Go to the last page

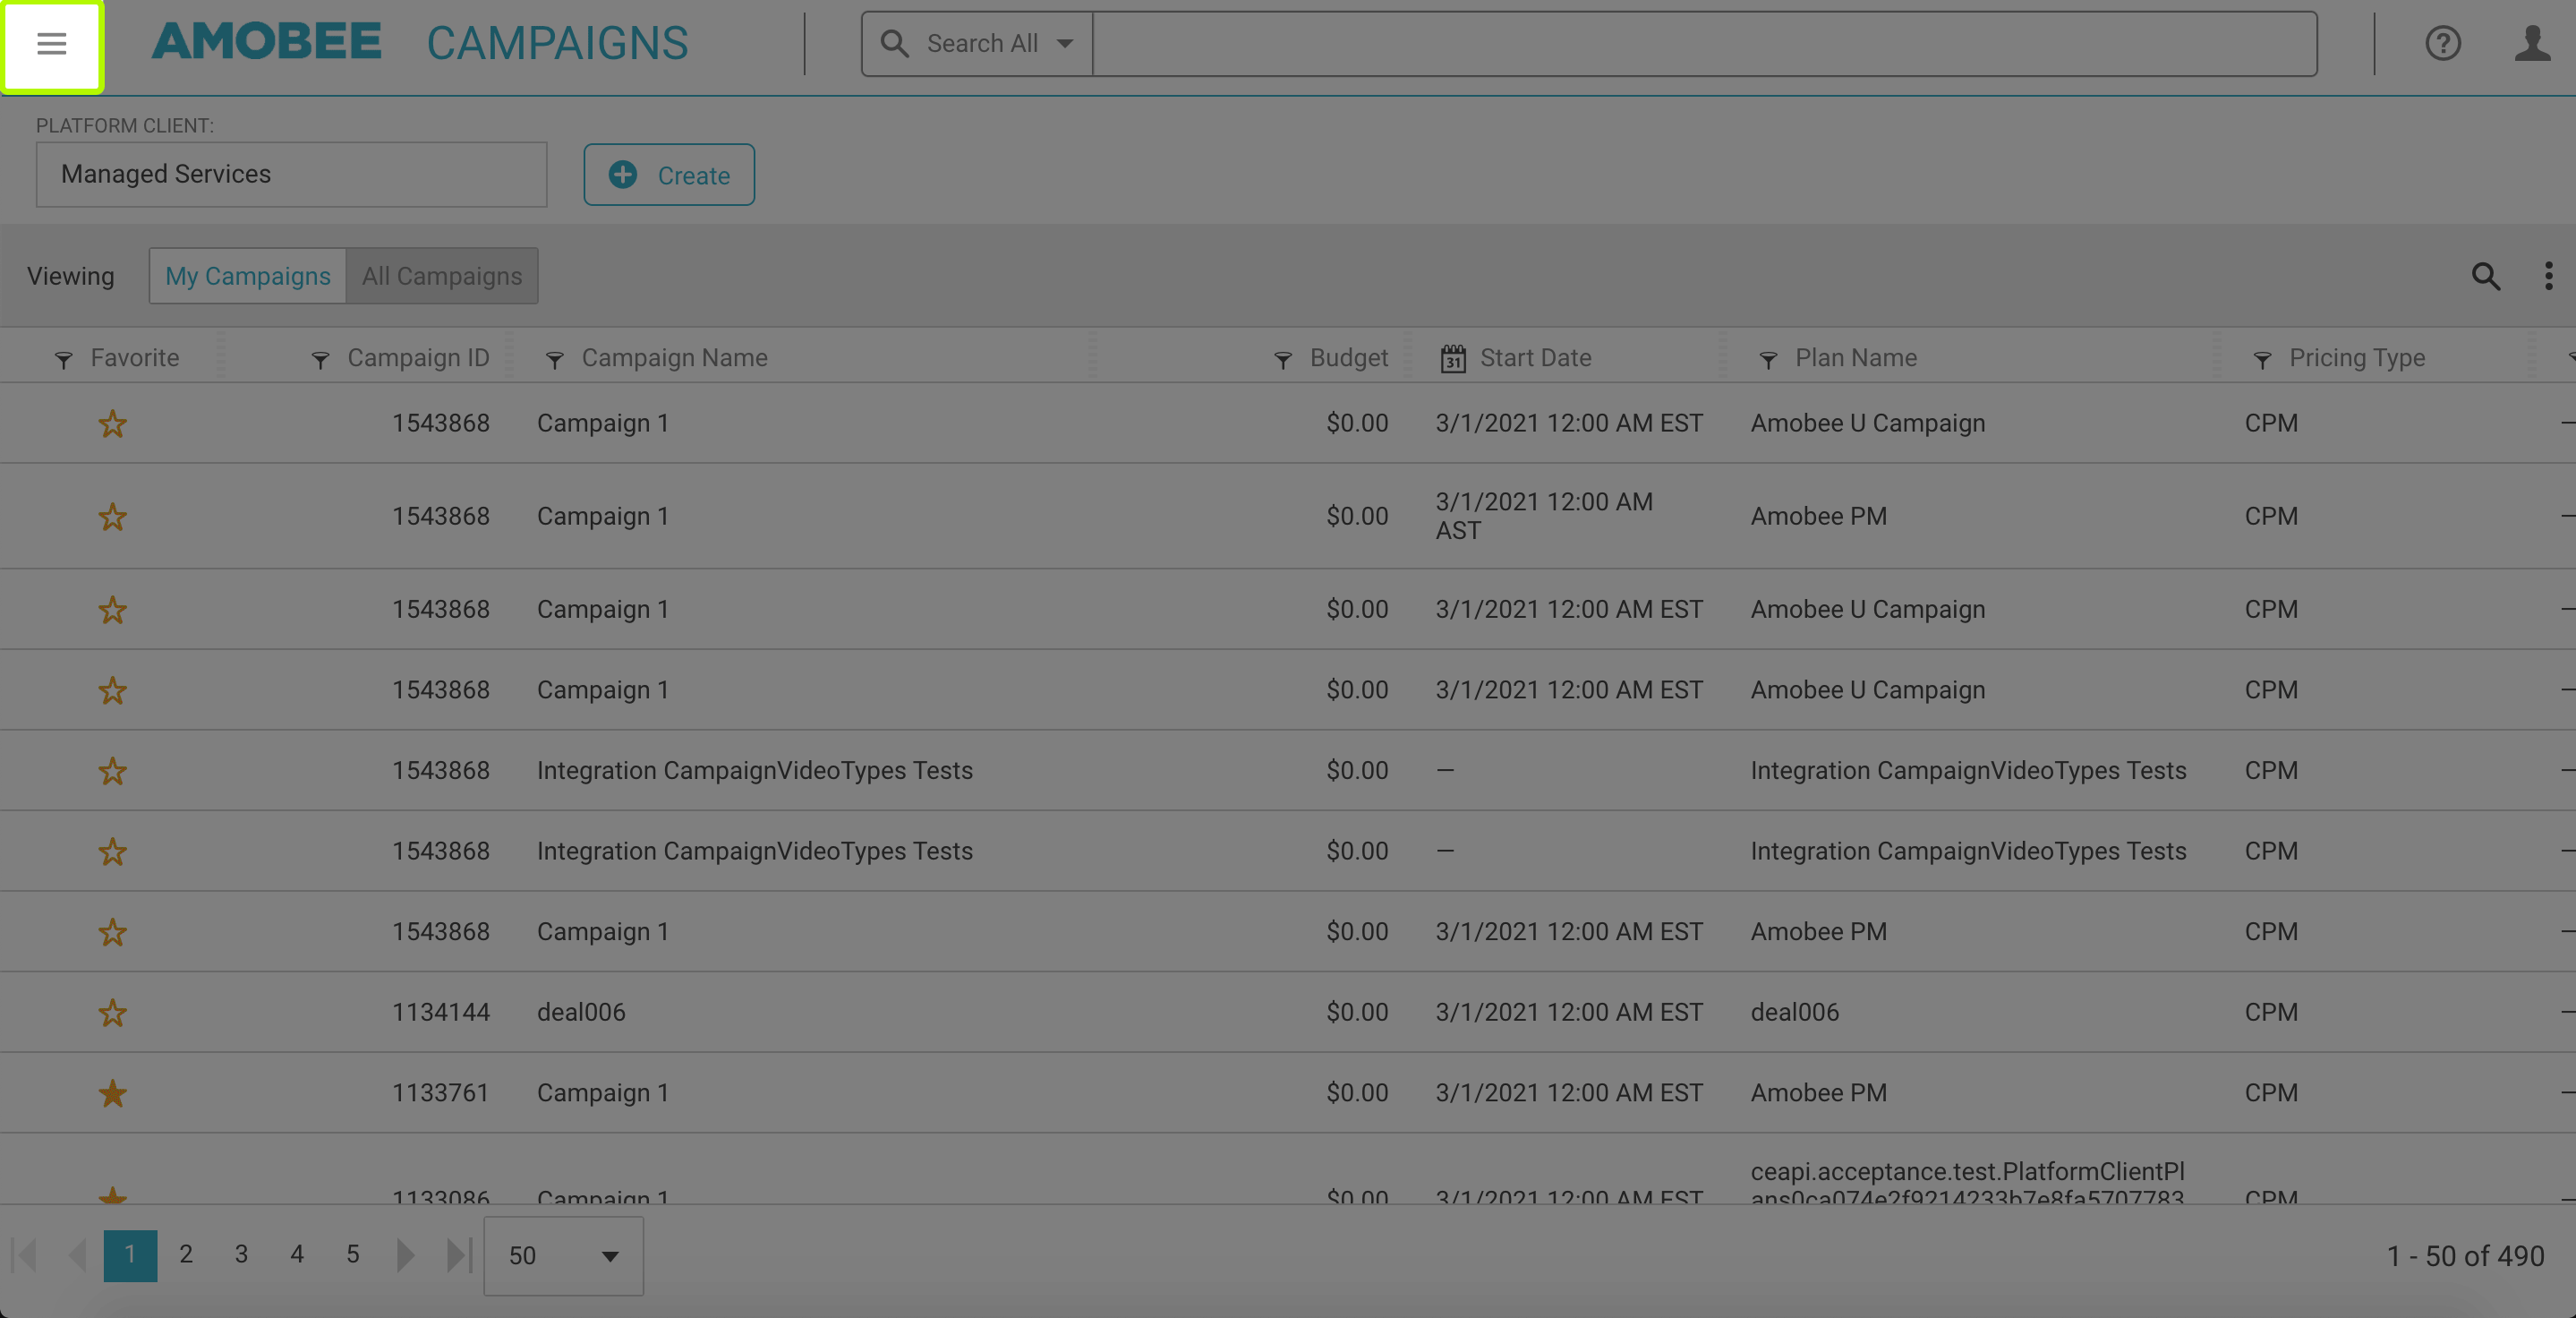(459, 1255)
